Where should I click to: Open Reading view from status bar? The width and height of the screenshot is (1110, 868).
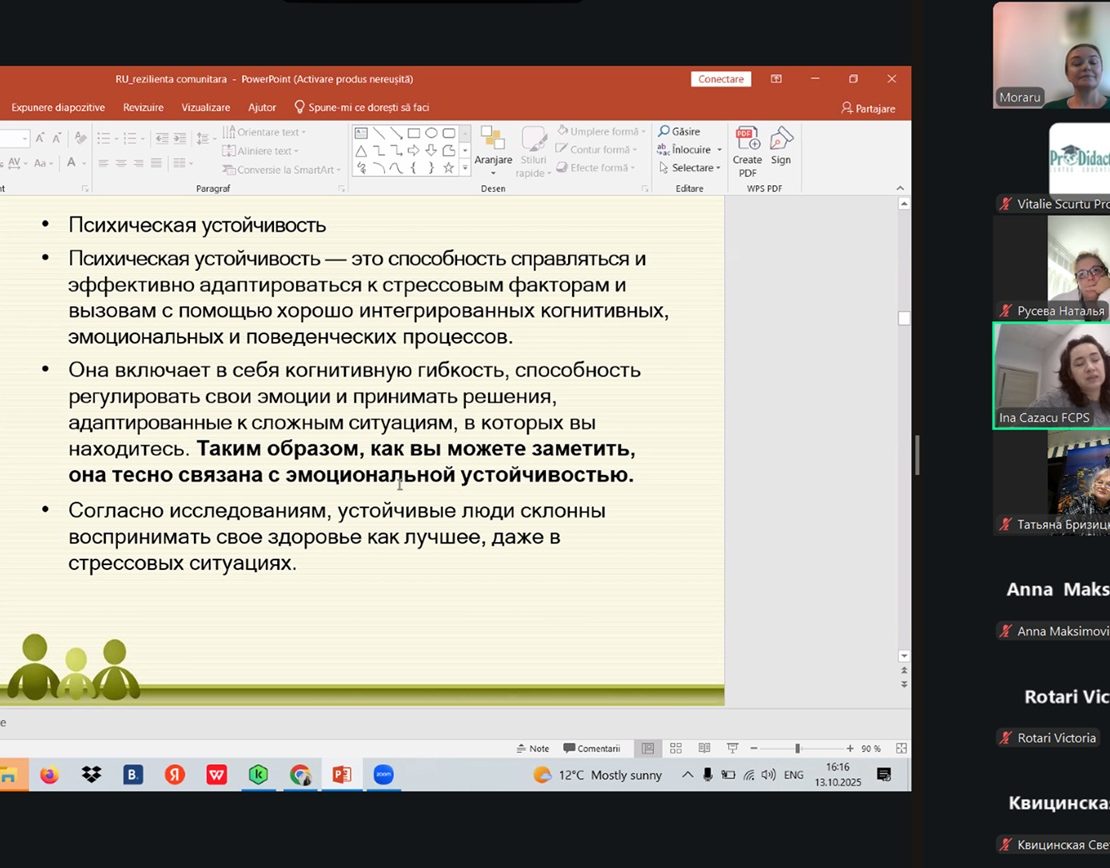[704, 748]
